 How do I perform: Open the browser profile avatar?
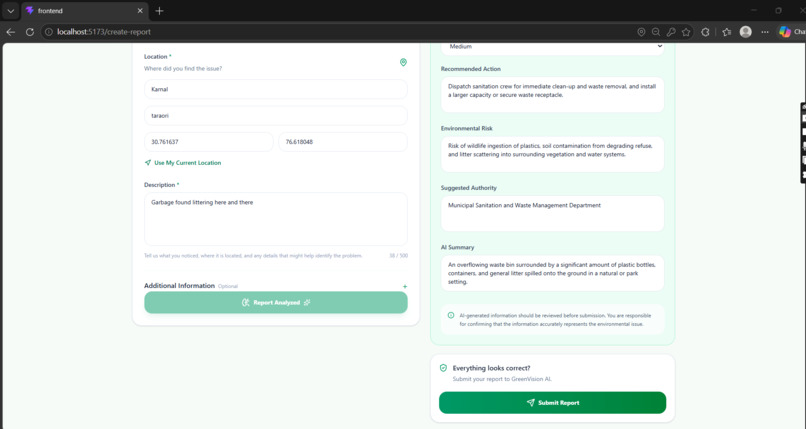click(745, 32)
